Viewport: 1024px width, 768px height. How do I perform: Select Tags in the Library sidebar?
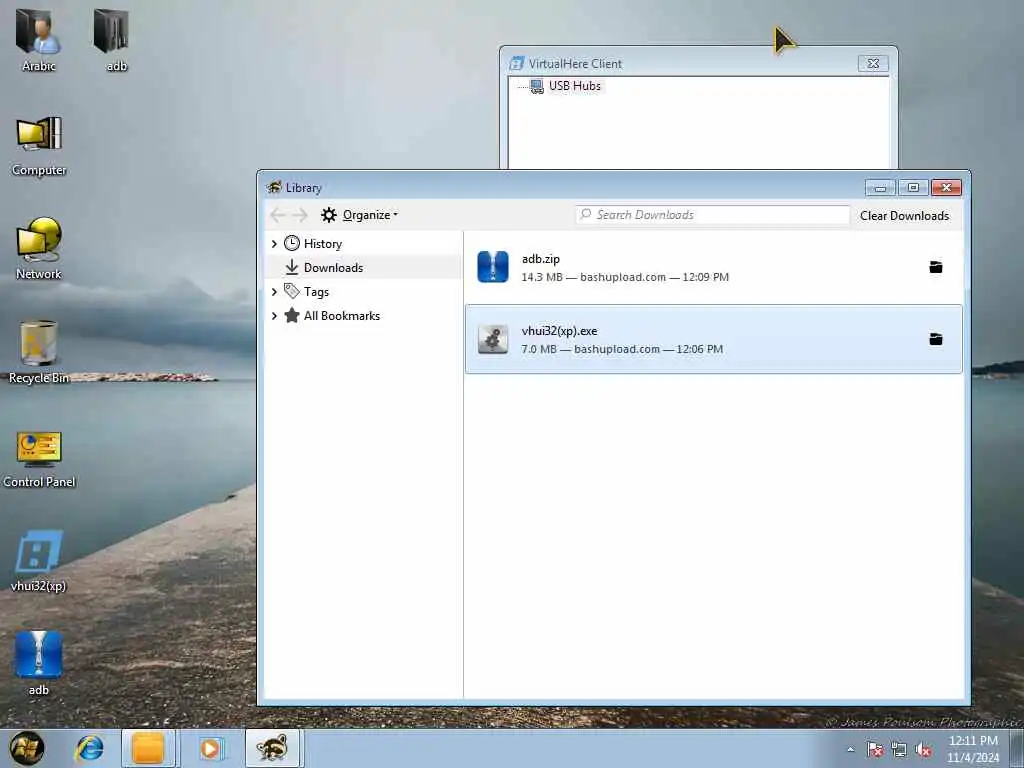(316, 292)
